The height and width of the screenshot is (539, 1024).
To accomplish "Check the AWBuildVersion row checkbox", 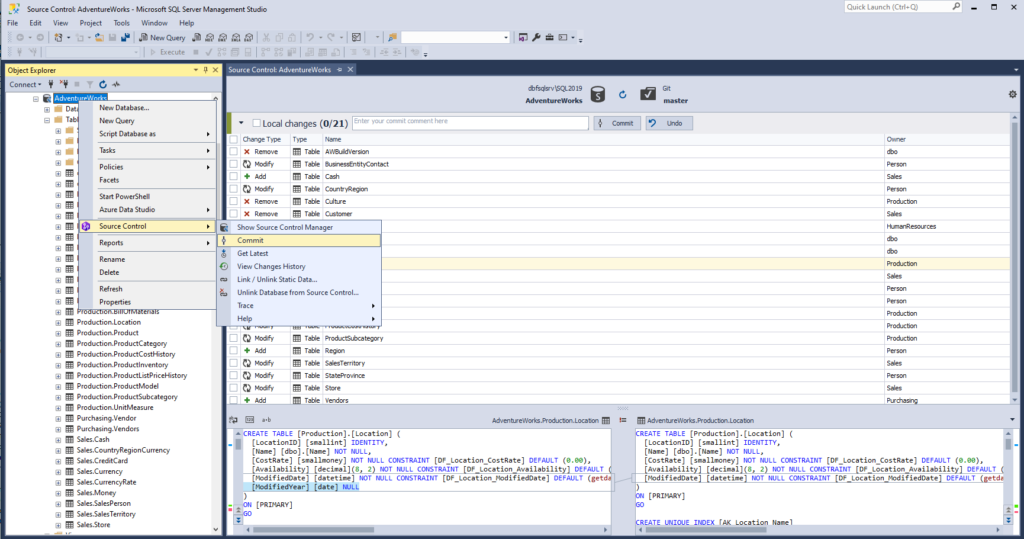I will tap(233, 152).
